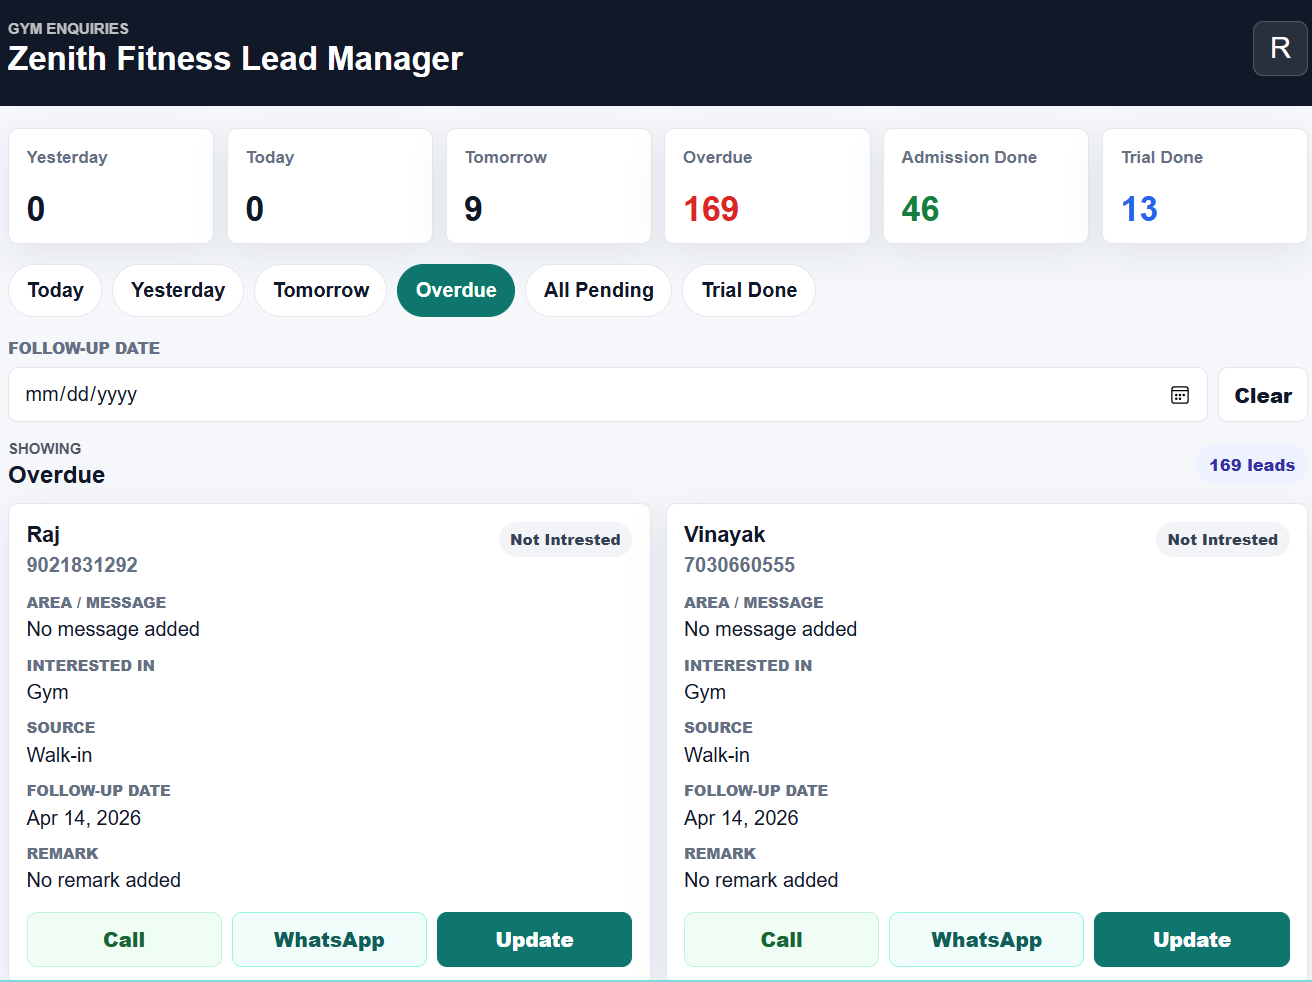Viewport: 1312px width, 982px height.
Task: Update Raj's lead record
Action: [x=534, y=940]
